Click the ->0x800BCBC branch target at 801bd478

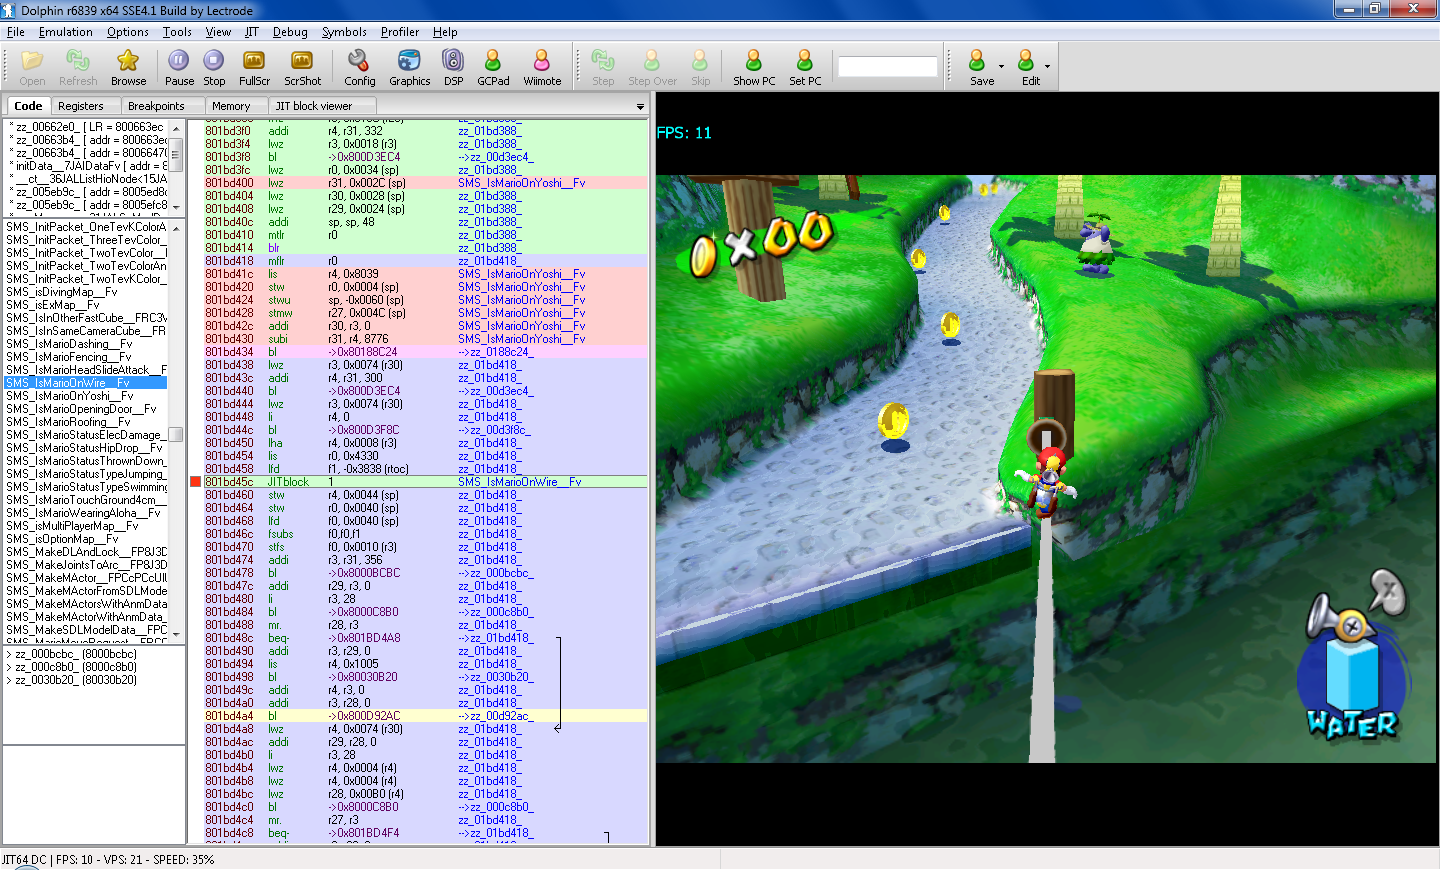click(364, 573)
